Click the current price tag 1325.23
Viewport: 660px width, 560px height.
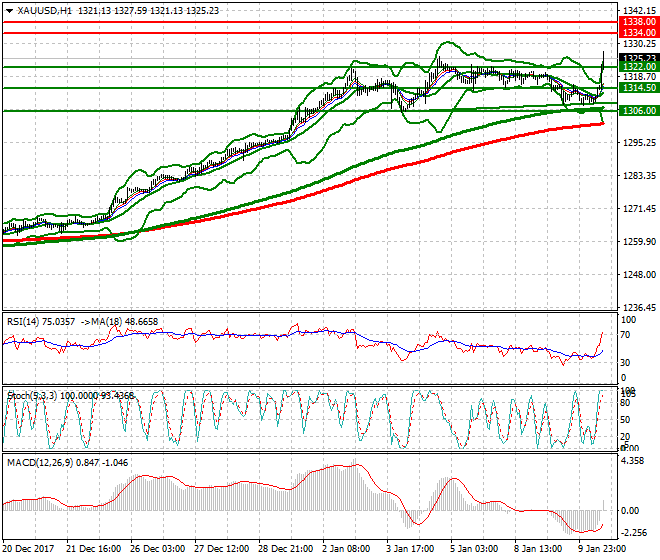[639, 58]
